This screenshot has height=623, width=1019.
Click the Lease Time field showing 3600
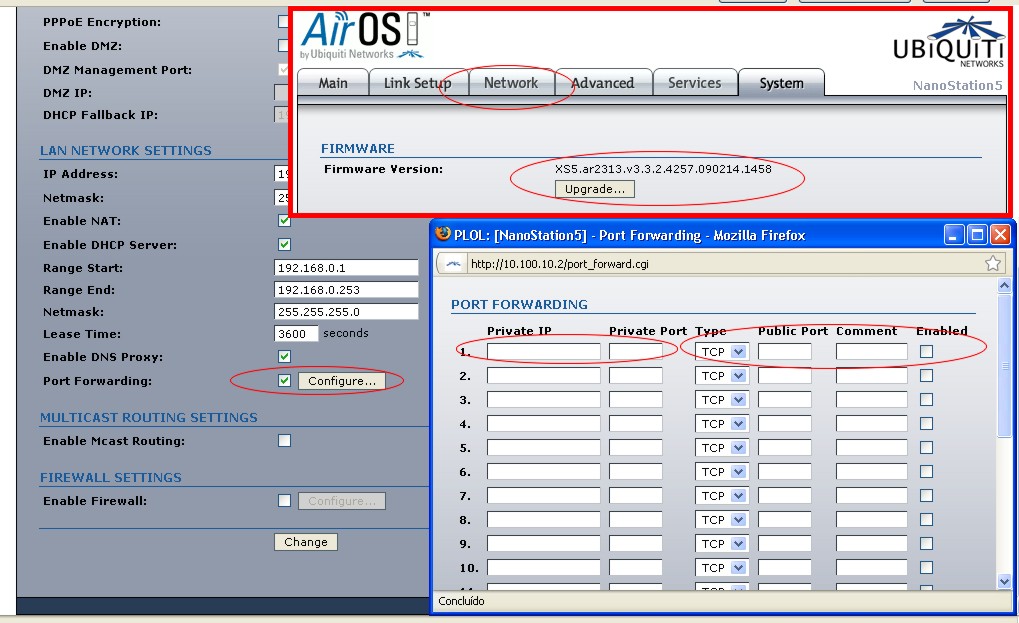296,333
